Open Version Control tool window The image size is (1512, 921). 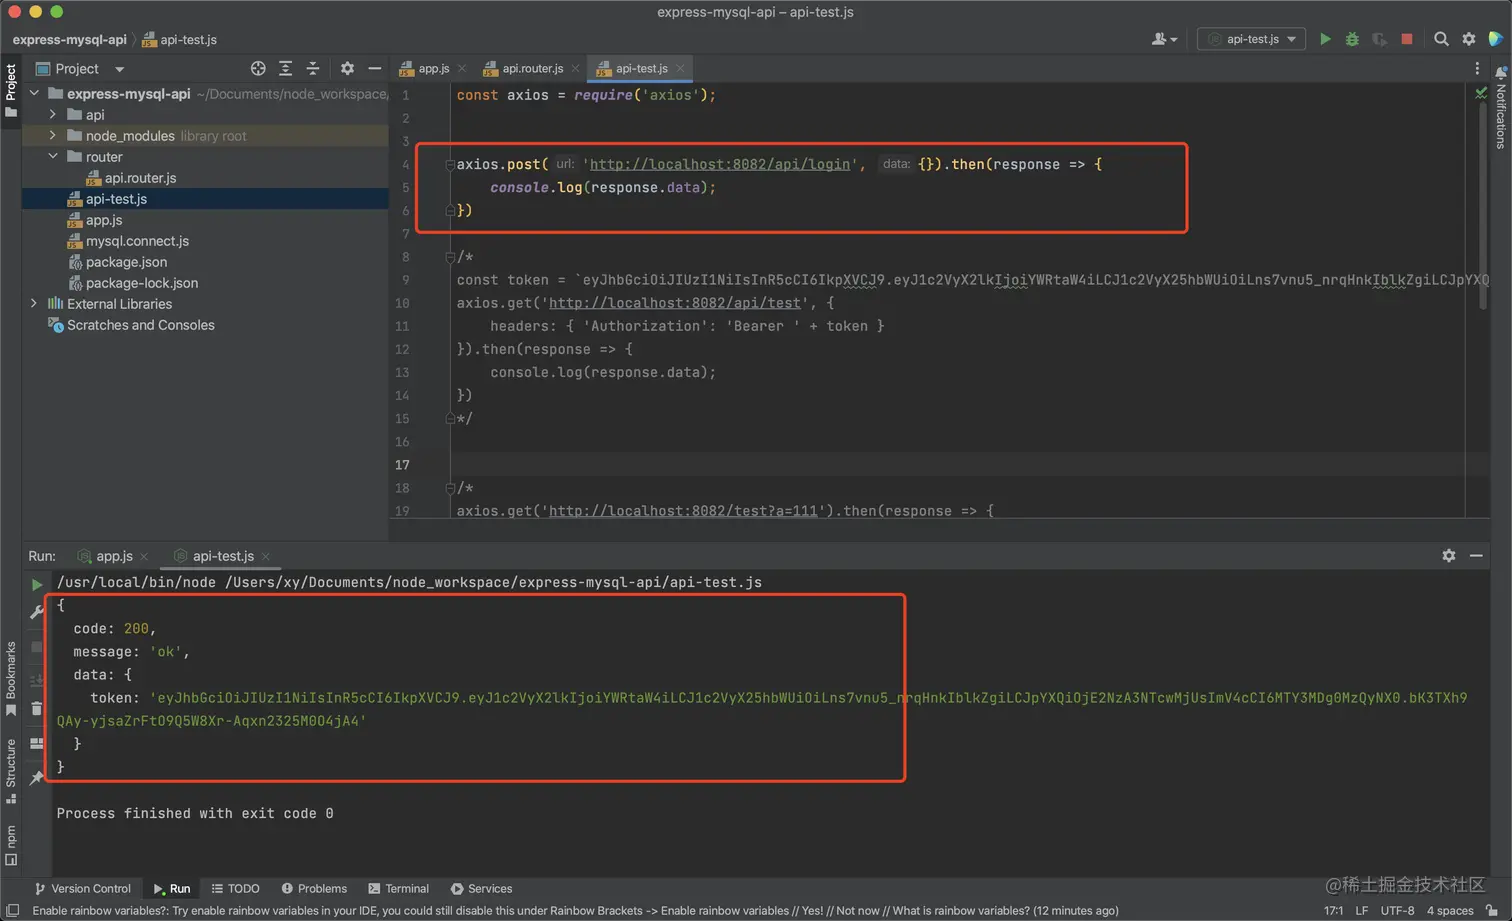(x=82, y=888)
